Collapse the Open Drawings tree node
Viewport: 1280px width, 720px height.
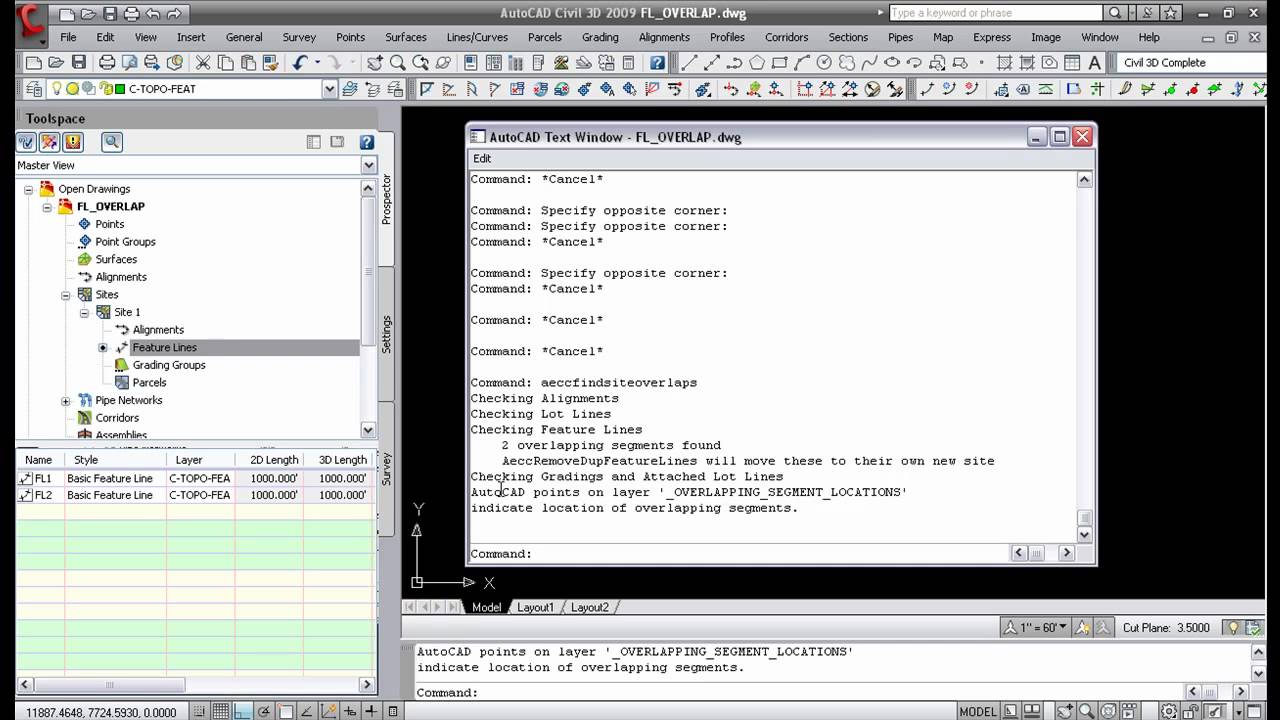[29, 189]
